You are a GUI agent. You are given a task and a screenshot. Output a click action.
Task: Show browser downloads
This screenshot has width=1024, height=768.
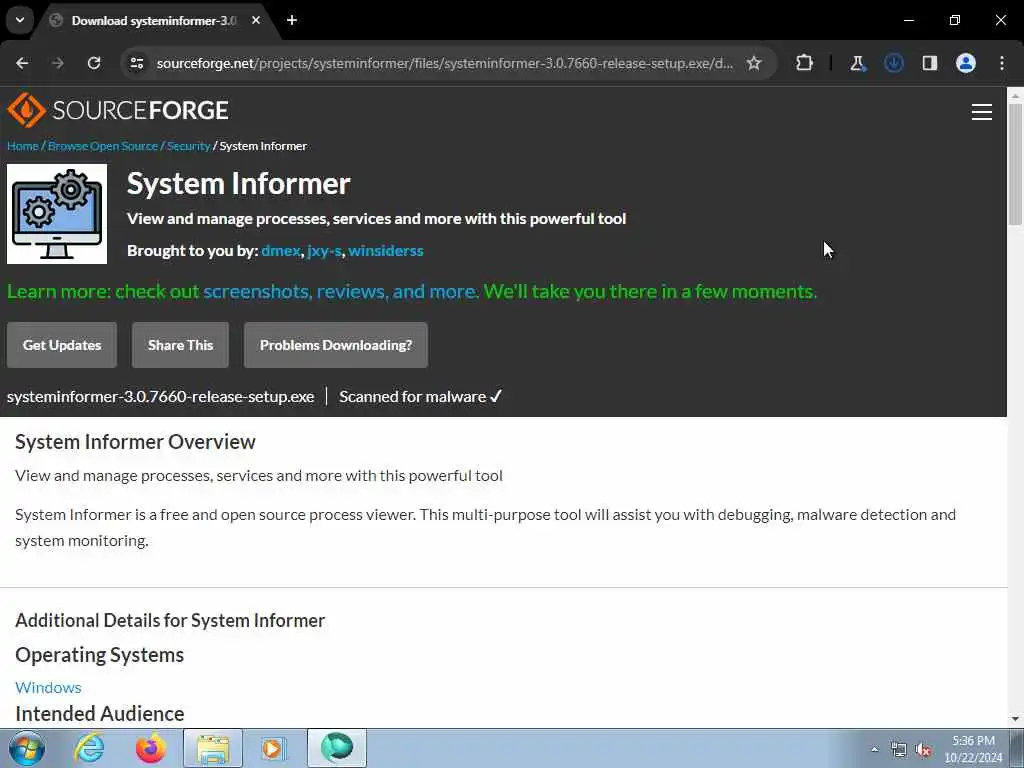coord(893,63)
